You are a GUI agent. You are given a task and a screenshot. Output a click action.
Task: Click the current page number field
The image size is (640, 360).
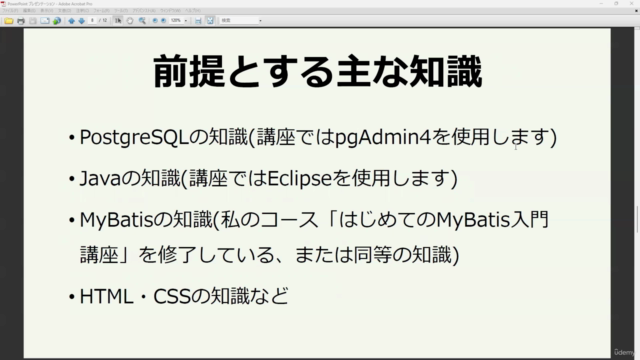[x=92, y=20]
